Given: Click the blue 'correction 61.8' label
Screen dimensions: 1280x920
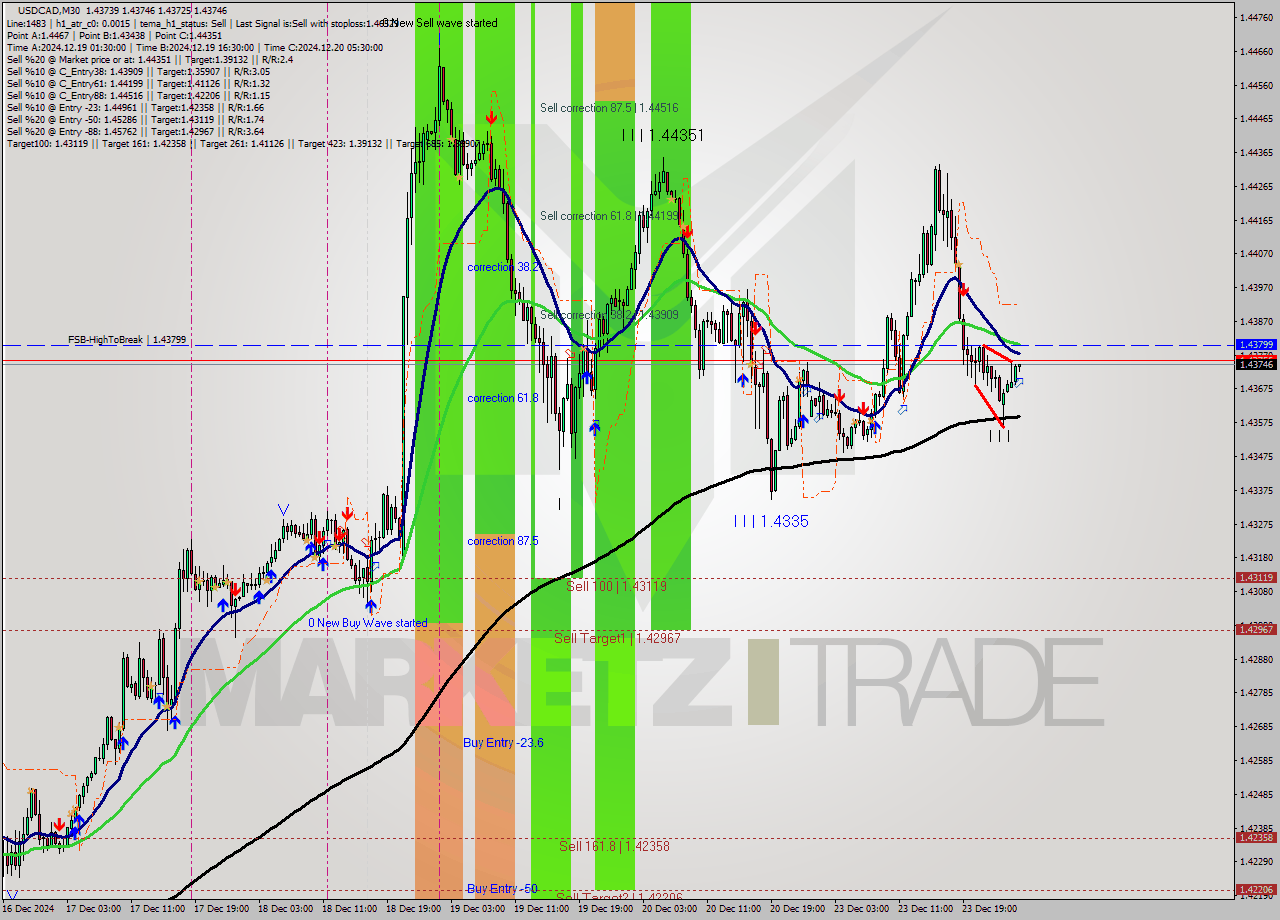Looking at the screenshot, I should tap(504, 398).
